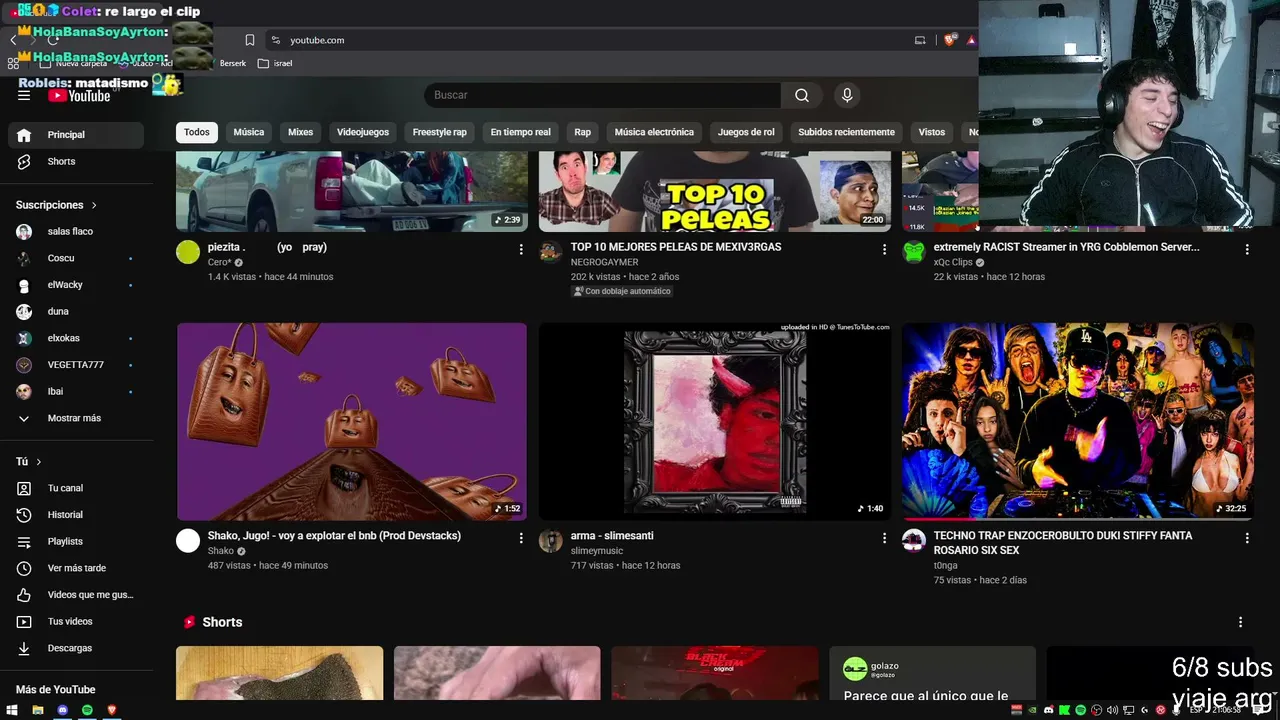Image resolution: width=1280 pixels, height=720 pixels.
Task: Expand the Tú section chevron
Action: click(x=39, y=462)
